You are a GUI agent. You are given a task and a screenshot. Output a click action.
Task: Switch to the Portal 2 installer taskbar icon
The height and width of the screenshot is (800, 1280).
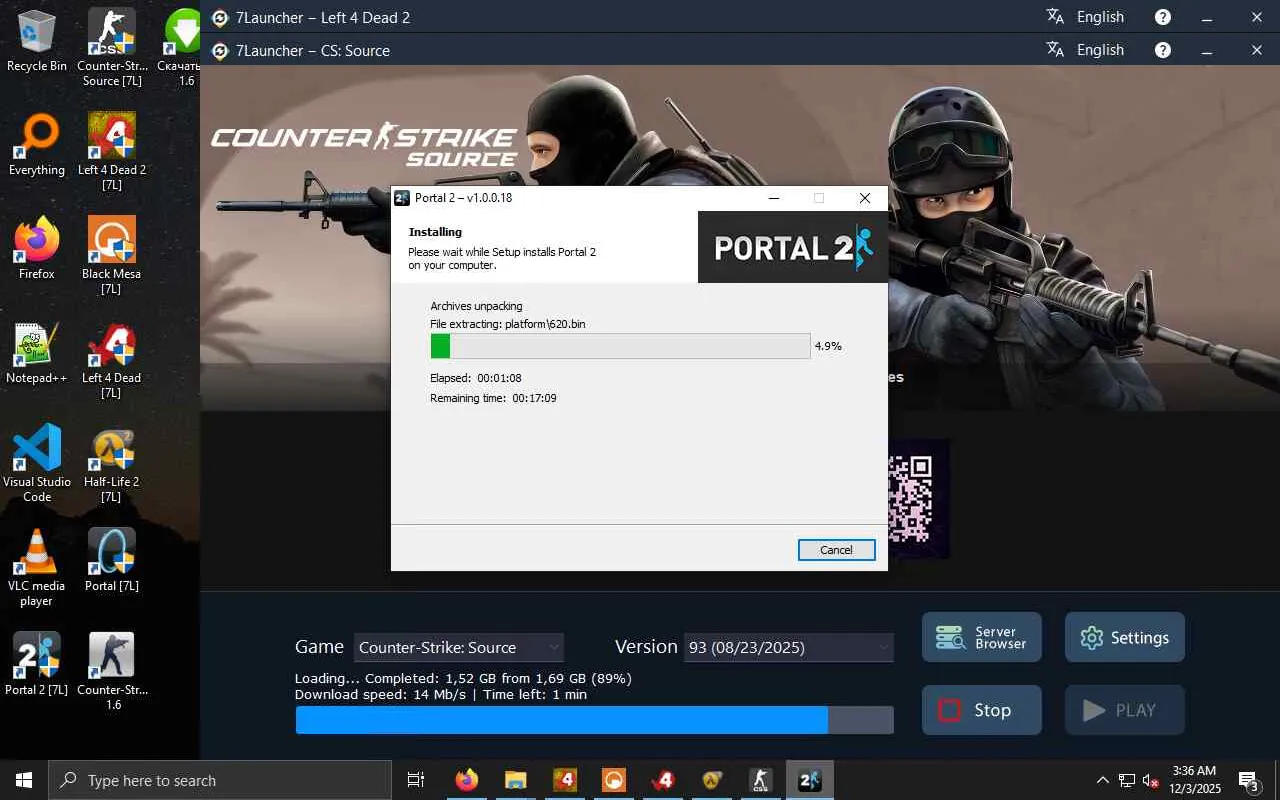pos(810,780)
